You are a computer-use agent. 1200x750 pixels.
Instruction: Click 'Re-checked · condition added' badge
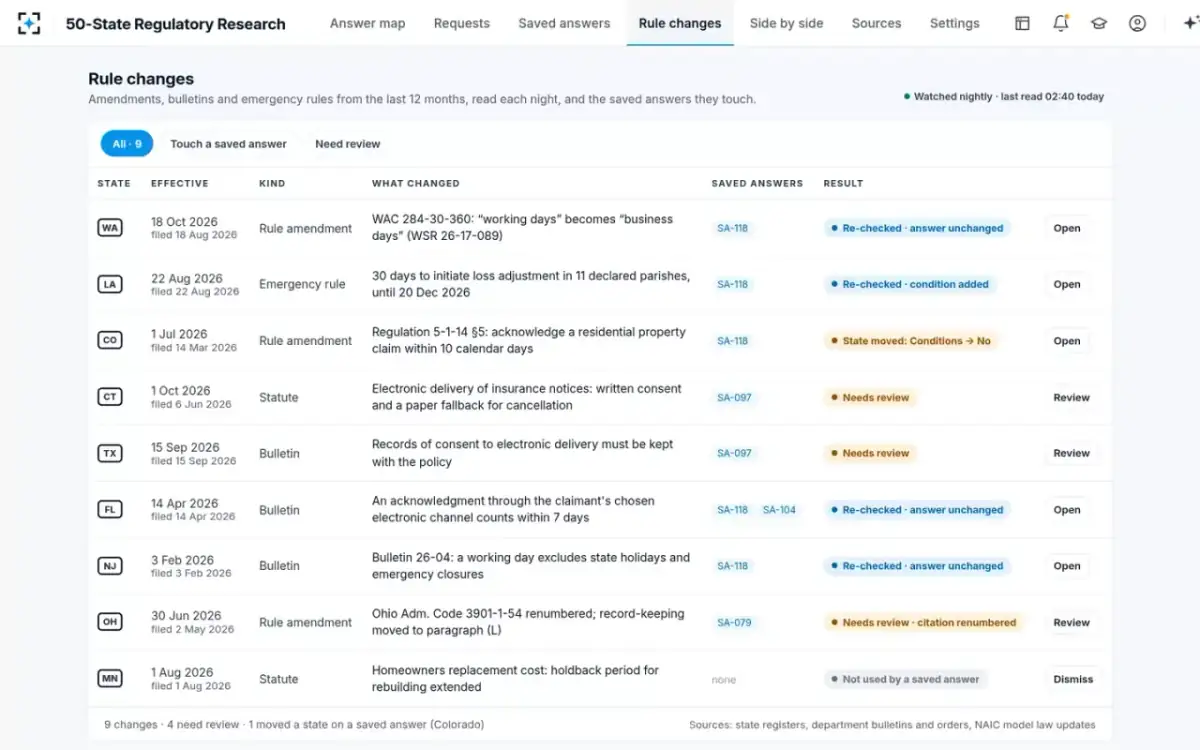910,284
